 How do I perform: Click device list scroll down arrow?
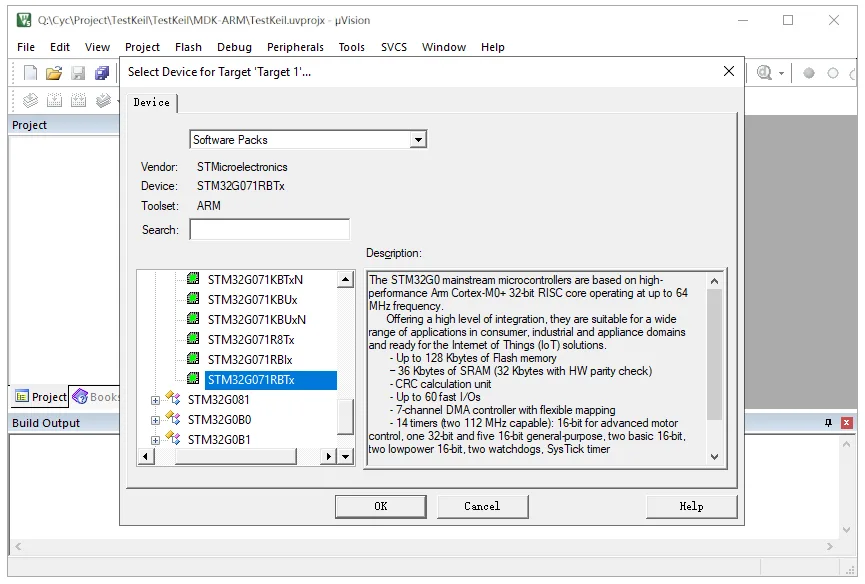tap(345, 457)
